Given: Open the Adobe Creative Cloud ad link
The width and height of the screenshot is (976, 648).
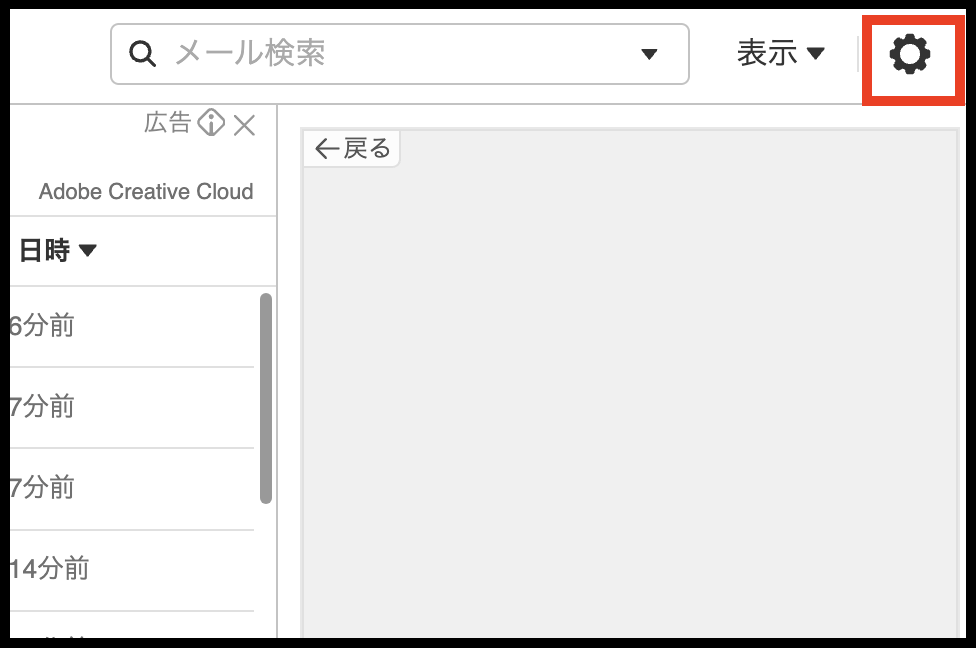Looking at the screenshot, I should 146,191.
